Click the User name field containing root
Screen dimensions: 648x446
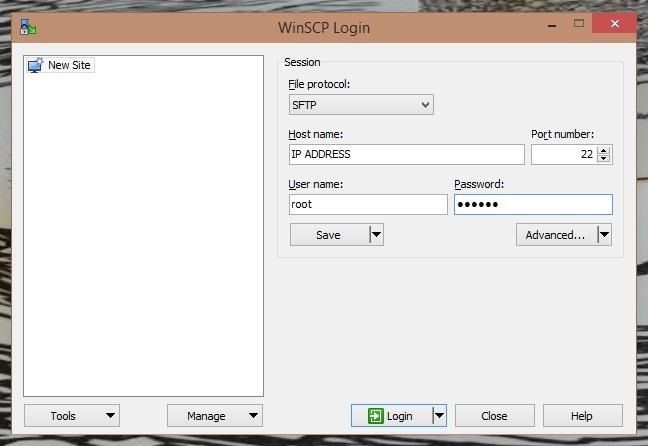[367, 204]
